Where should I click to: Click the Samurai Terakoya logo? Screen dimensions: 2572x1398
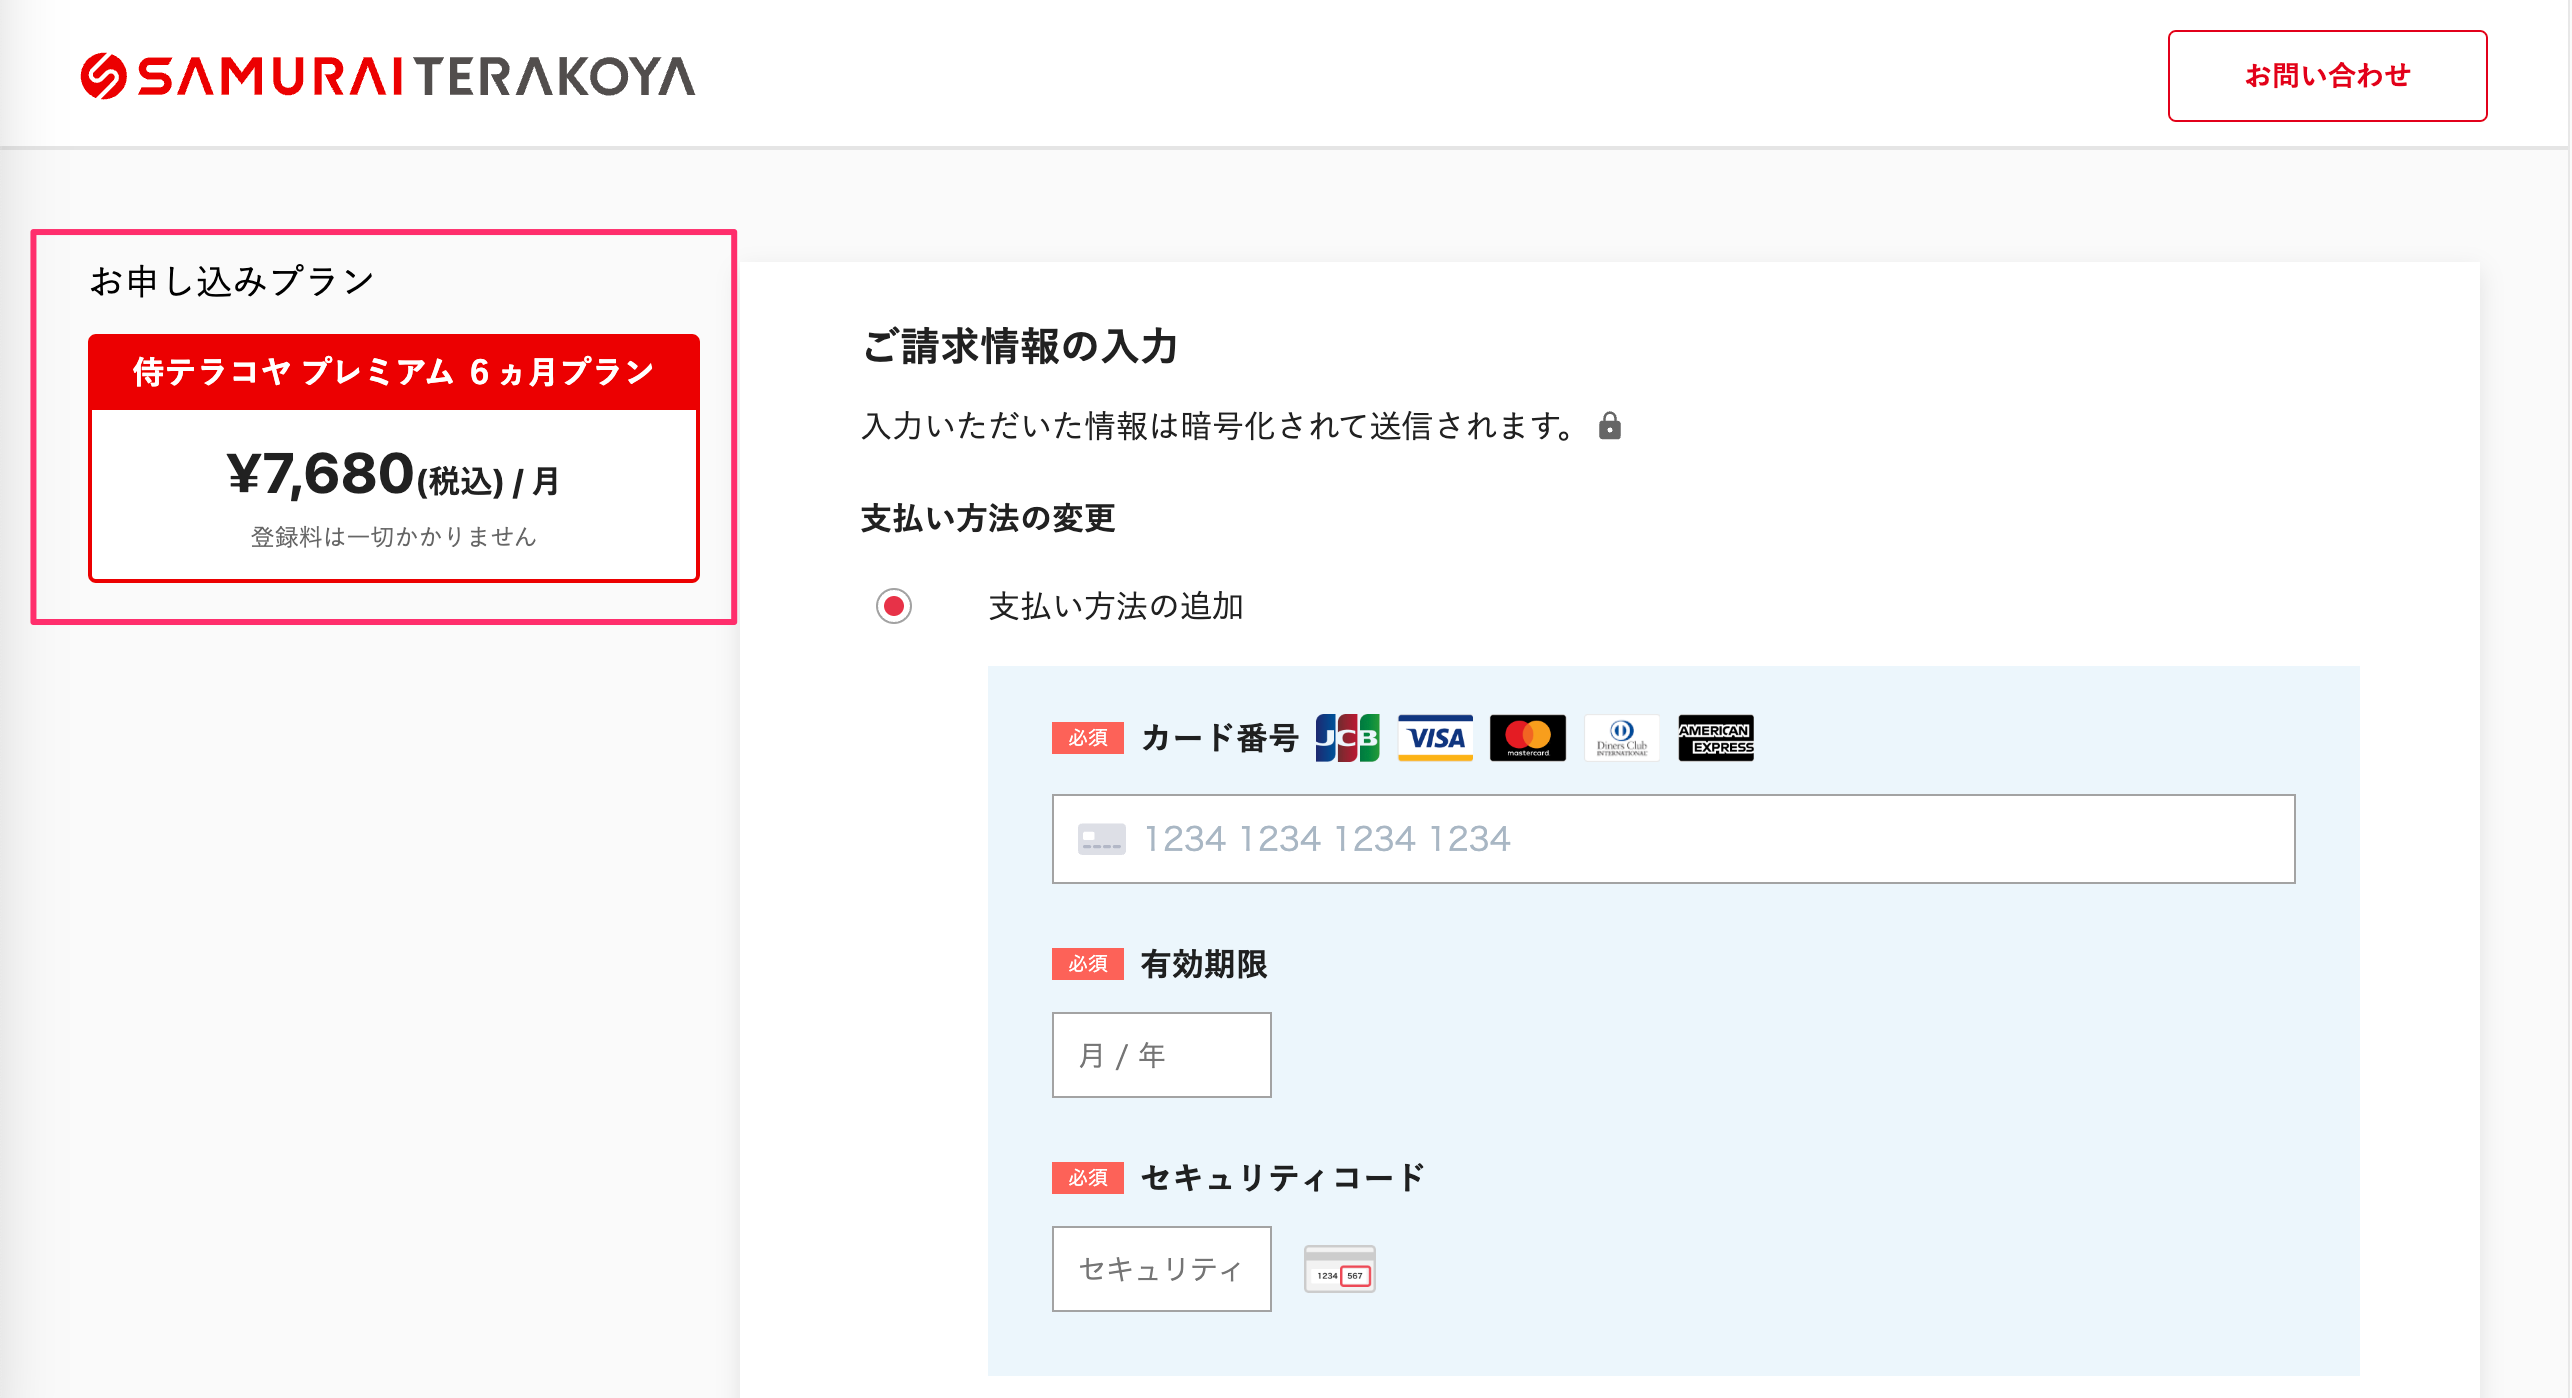click(x=388, y=77)
